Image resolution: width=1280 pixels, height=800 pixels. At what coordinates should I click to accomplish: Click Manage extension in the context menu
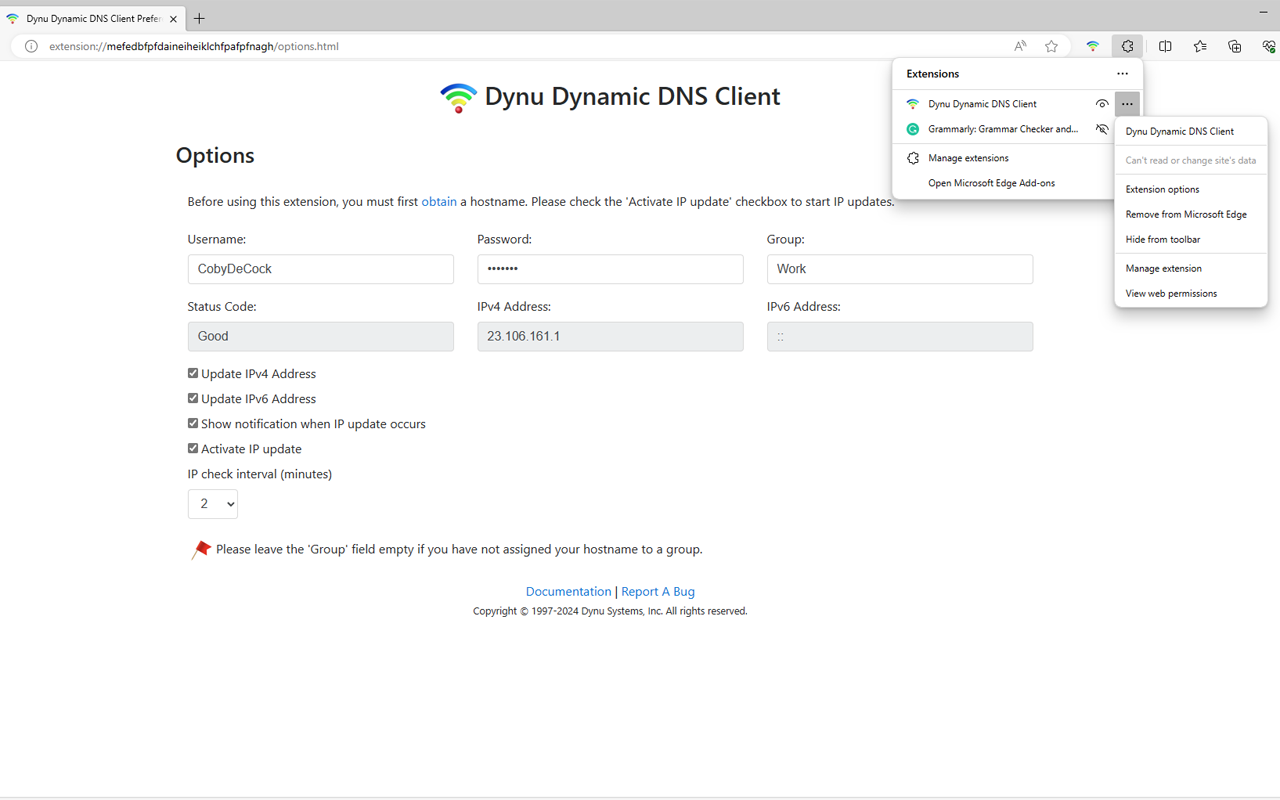click(1191, 268)
